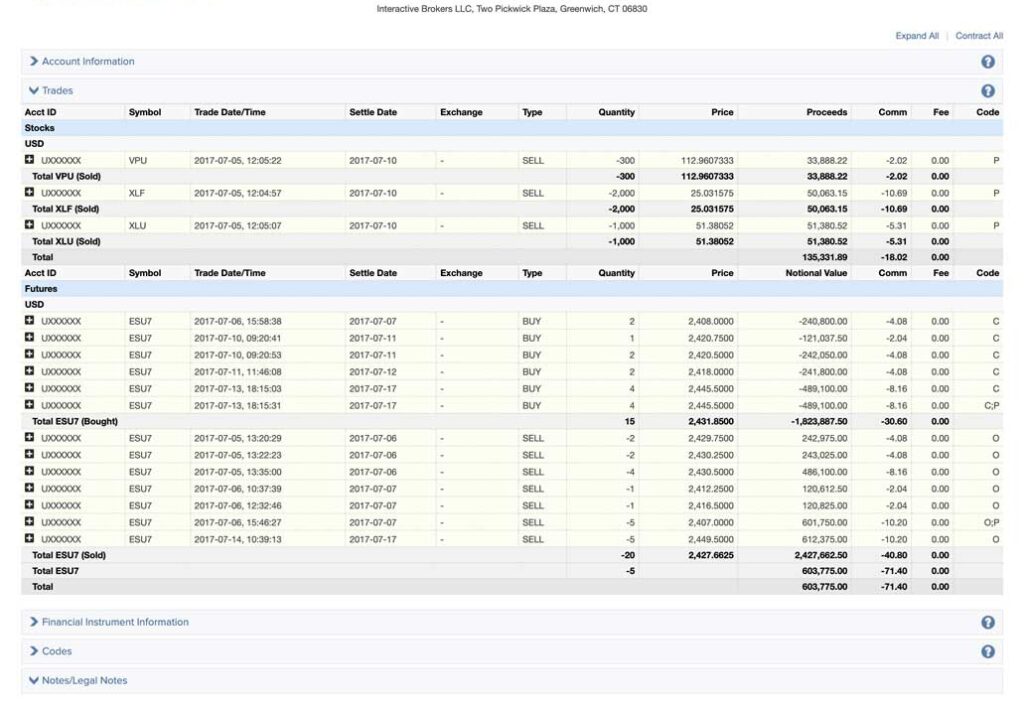The image size is (1024, 713).
Task: Expand the Codes section
Action: pos(56,651)
